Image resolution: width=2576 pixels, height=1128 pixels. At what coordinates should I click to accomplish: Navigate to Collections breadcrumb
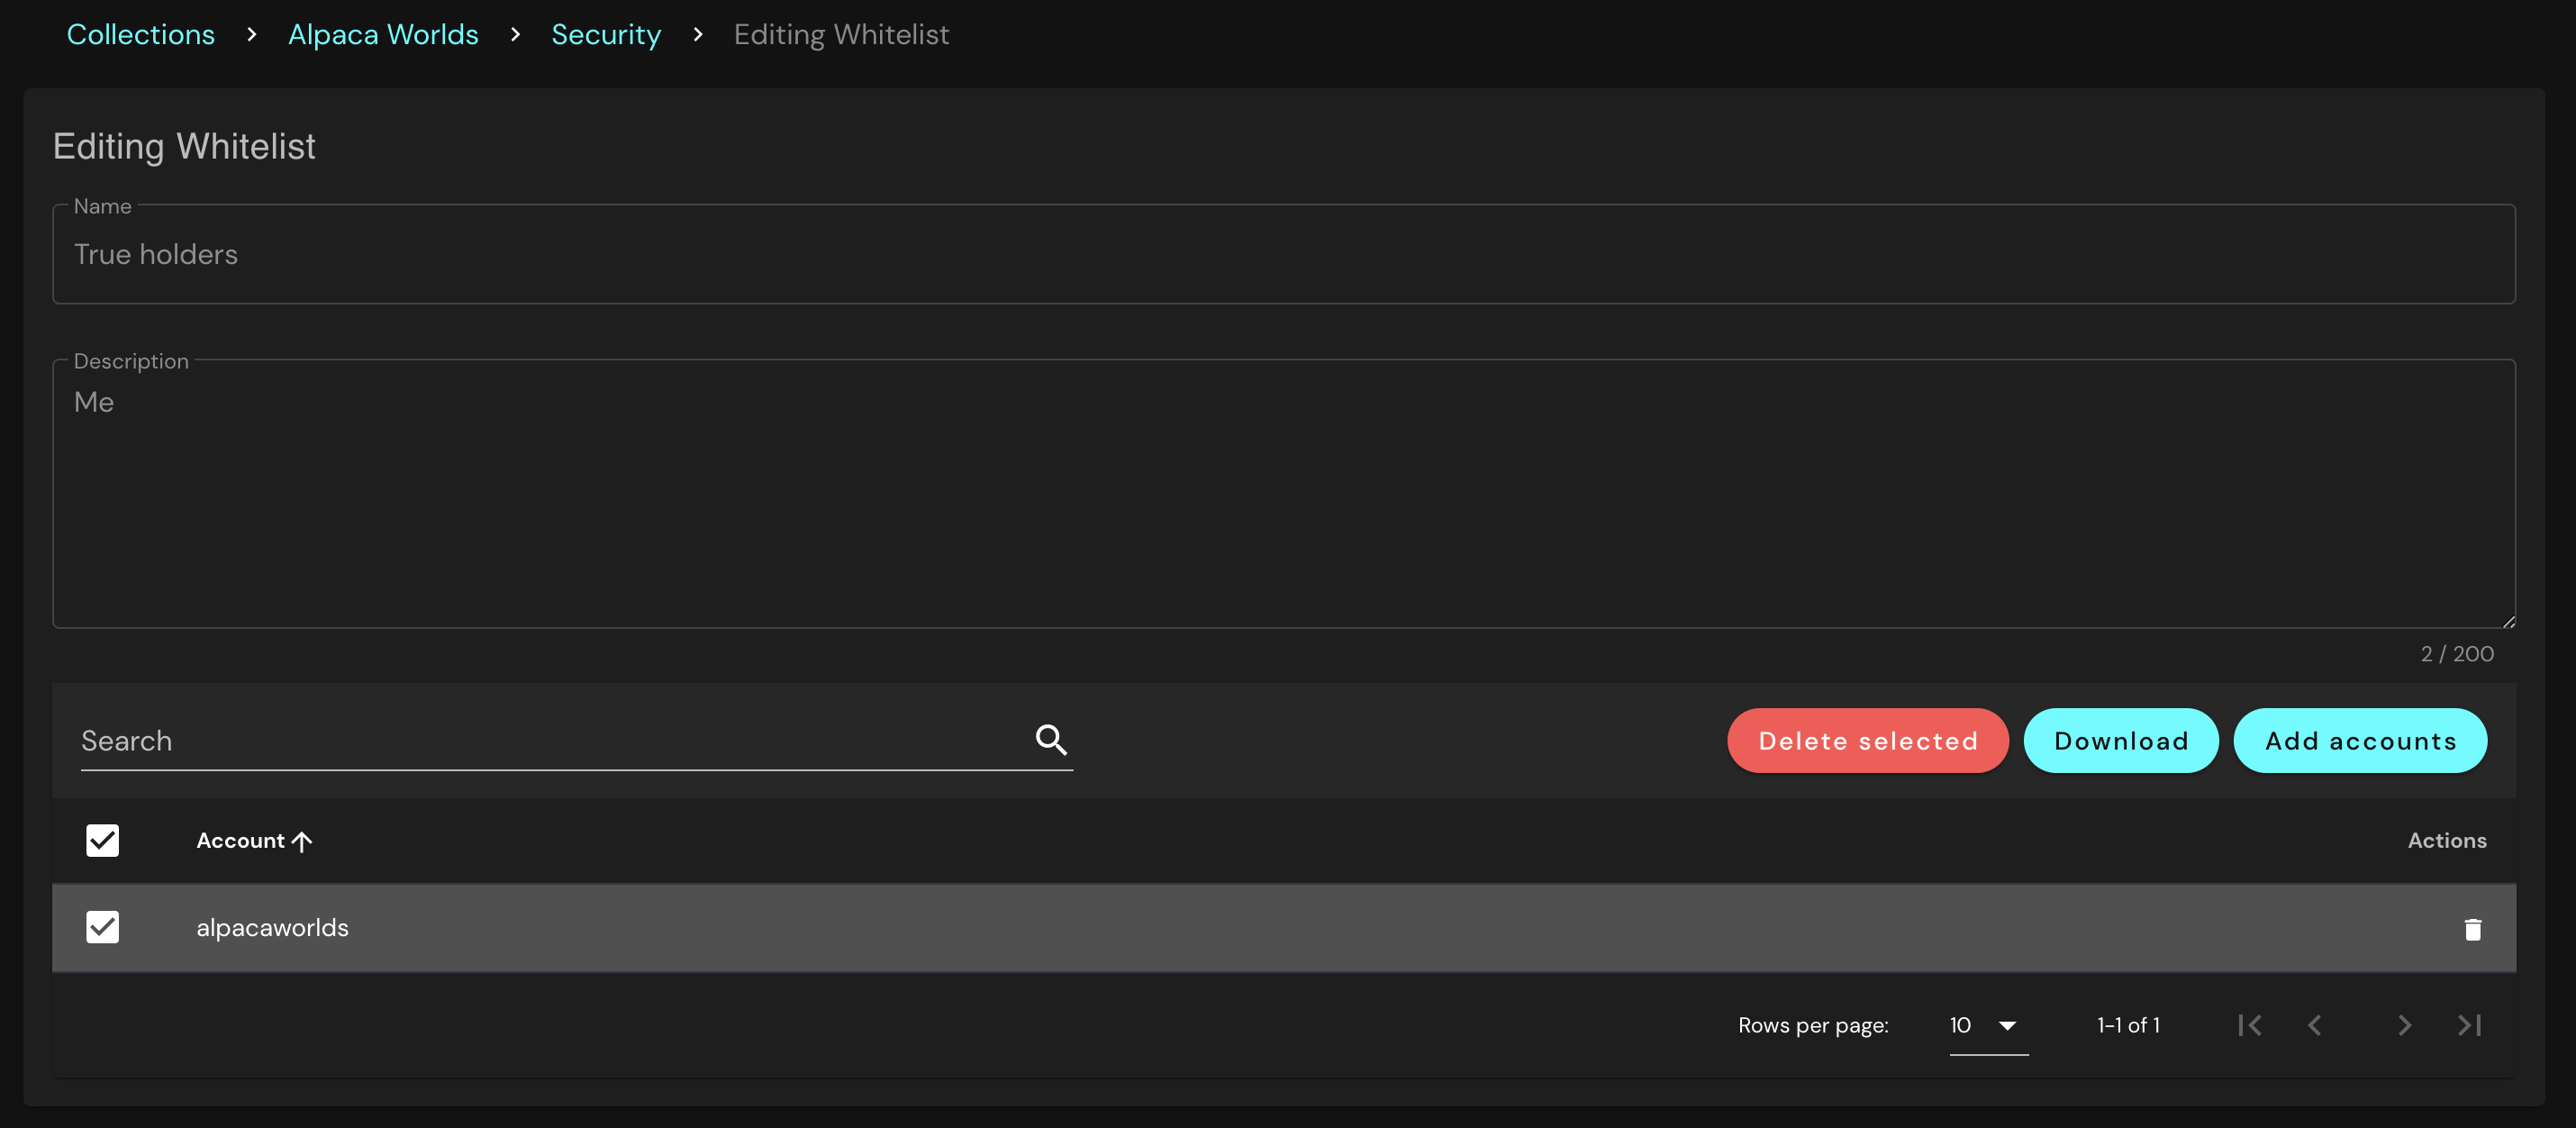tap(141, 34)
